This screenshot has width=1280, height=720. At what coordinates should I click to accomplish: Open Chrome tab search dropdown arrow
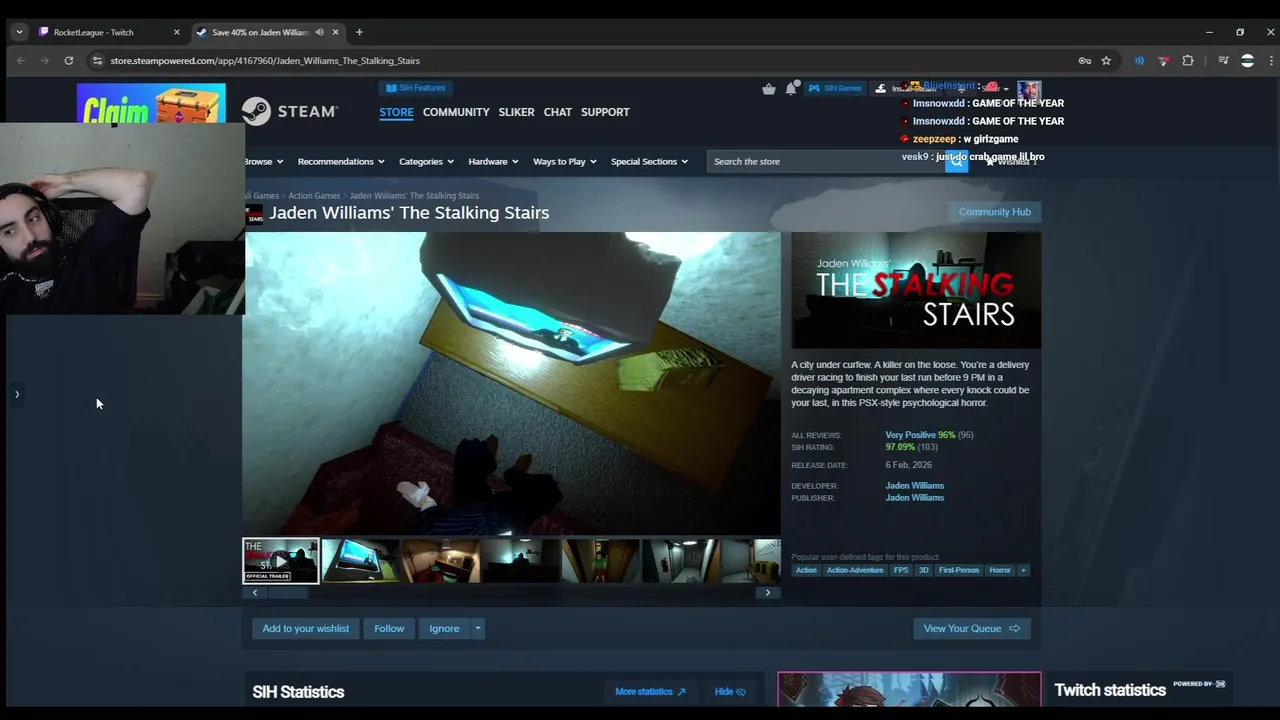pyautogui.click(x=19, y=32)
